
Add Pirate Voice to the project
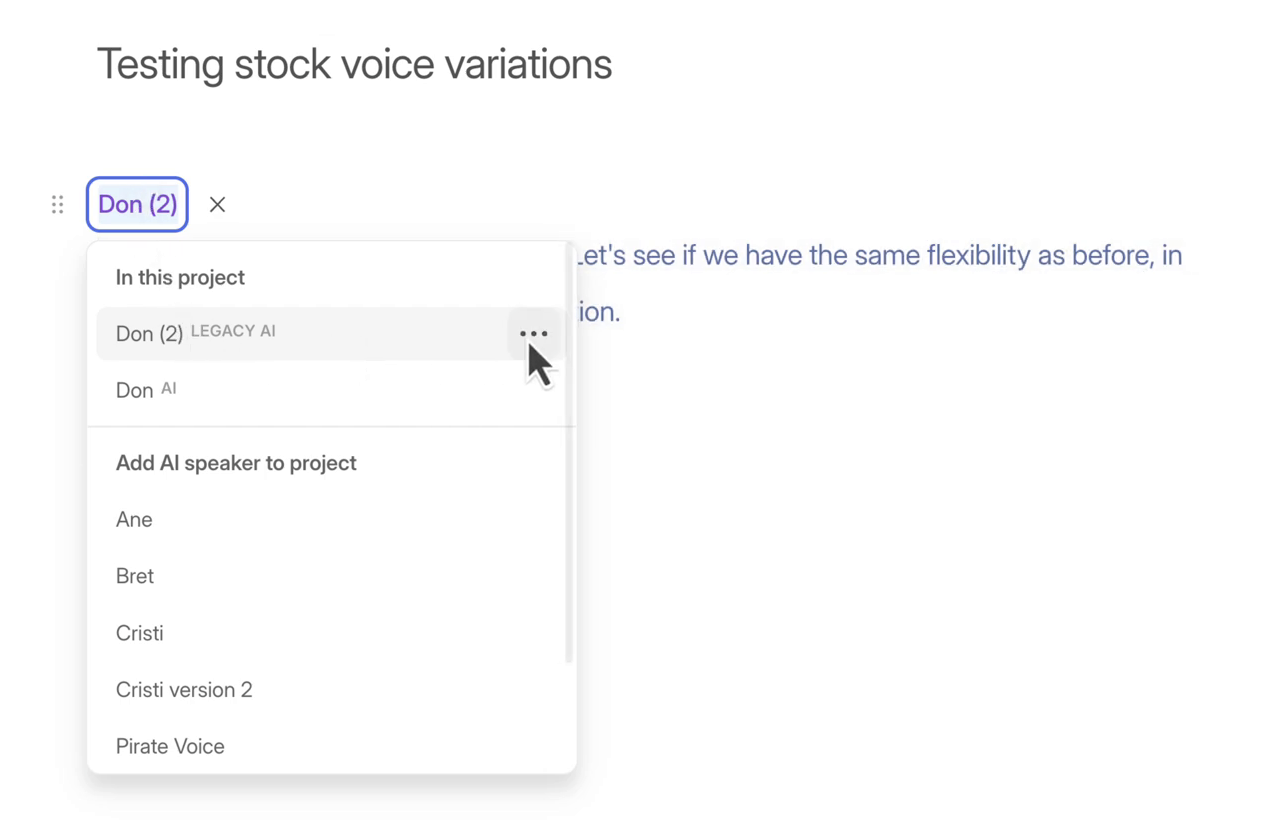tap(170, 746)
